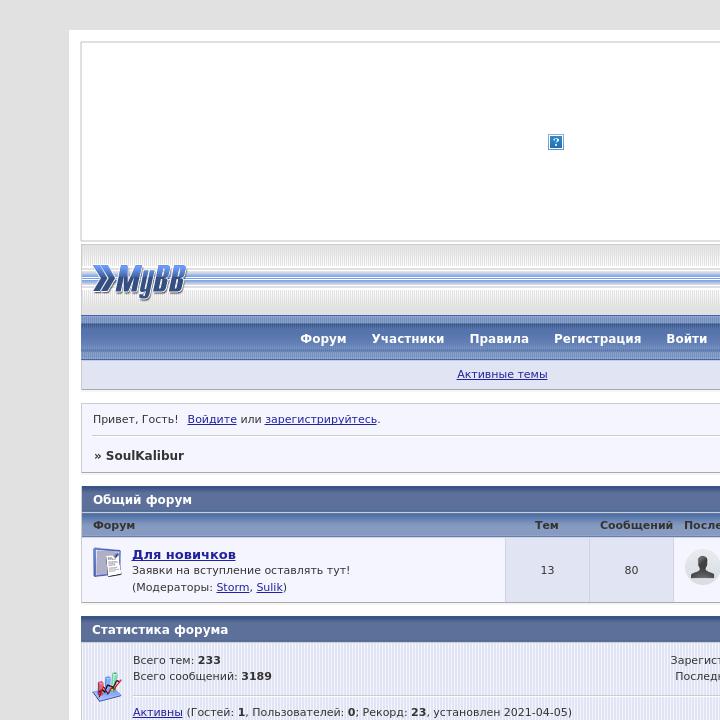Click the Всего тем: 233 text
720x720 pixels.
click(177, 660)
